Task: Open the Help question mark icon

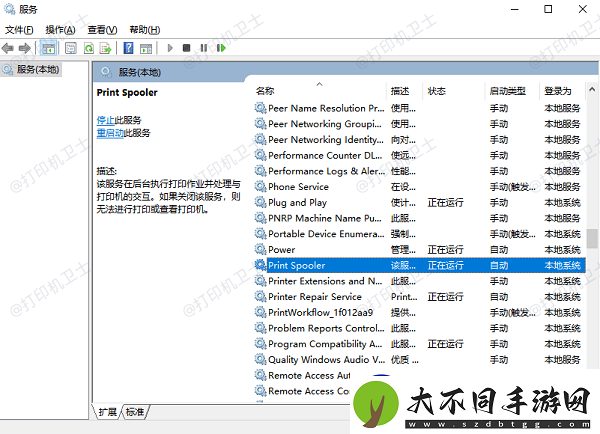Action: tap(129, 48)
